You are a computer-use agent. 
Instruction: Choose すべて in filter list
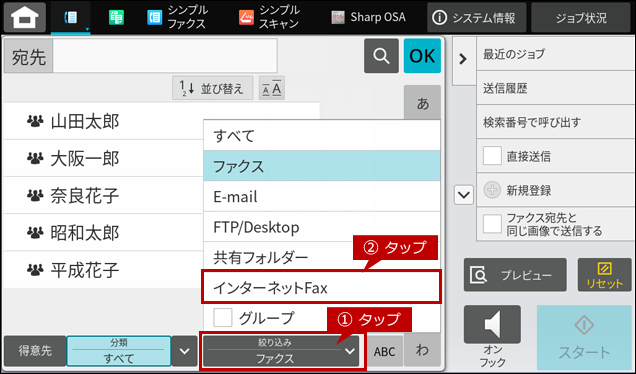tap(322, 135)
